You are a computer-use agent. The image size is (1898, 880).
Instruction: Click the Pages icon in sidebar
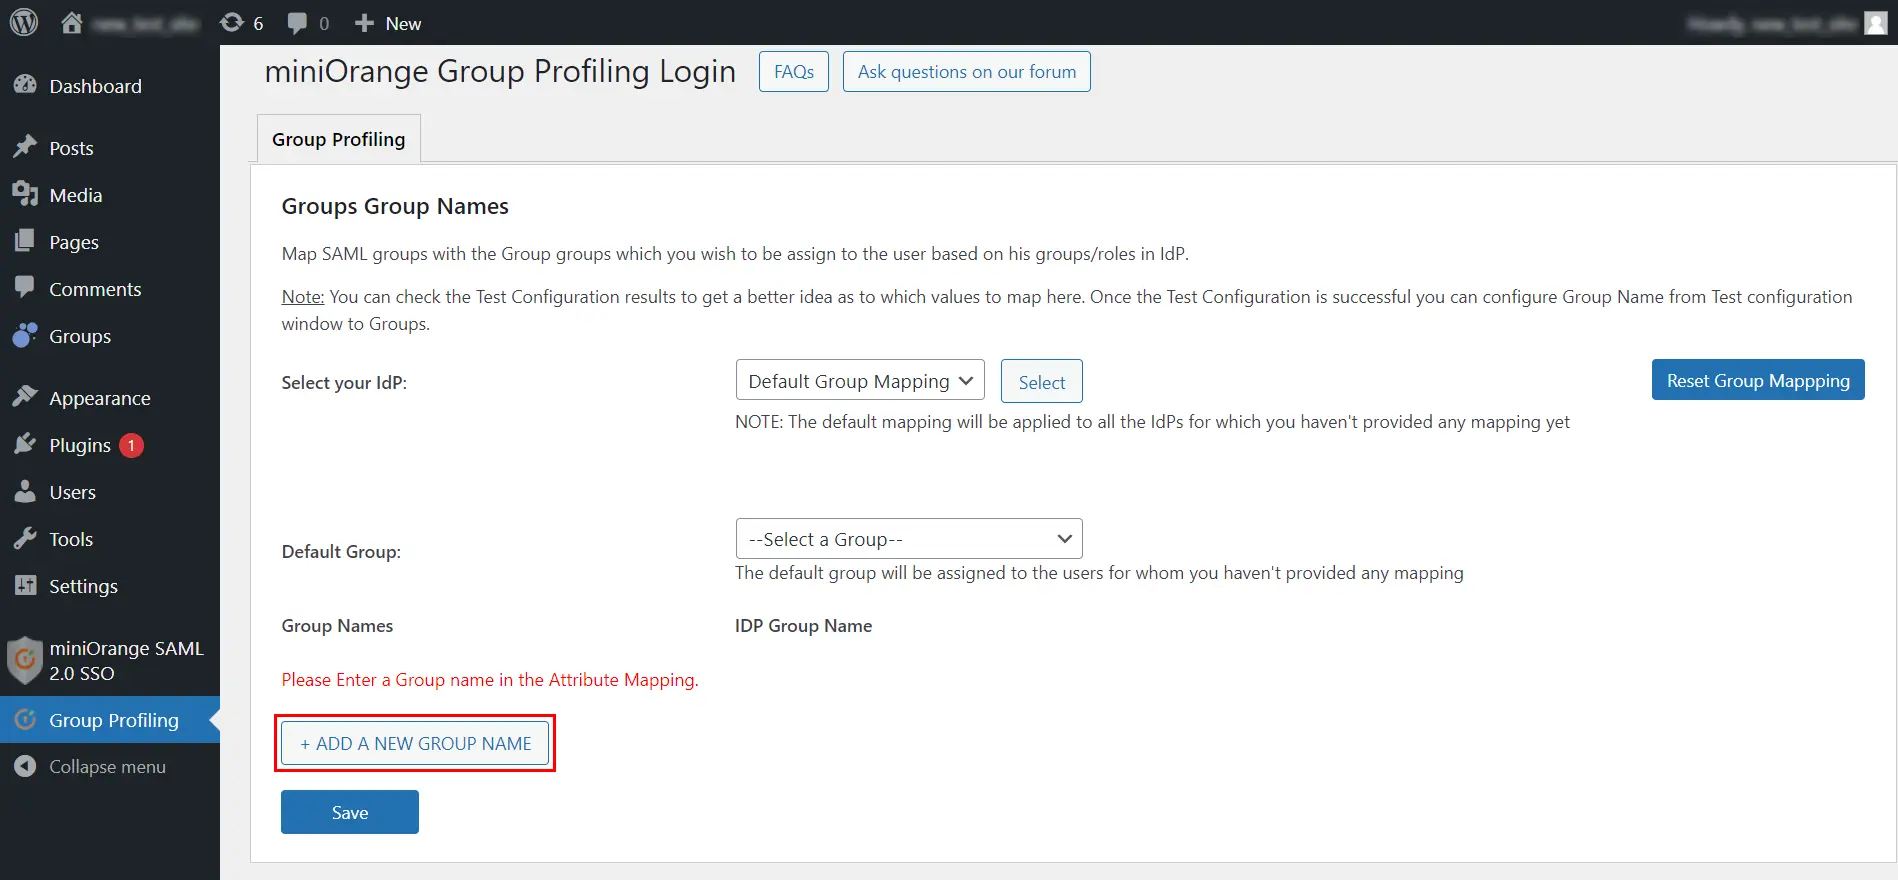point(25,241)
